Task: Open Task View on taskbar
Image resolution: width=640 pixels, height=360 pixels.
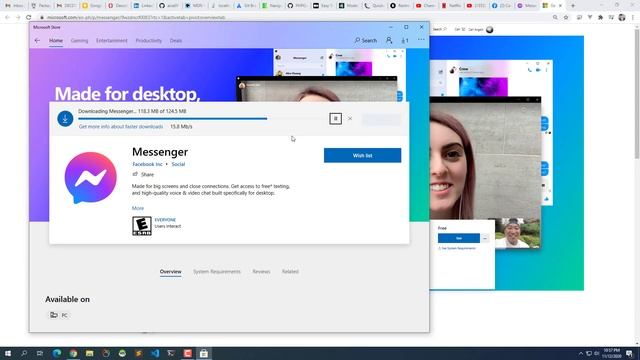Action: pyautogui.click(x=40, y=353)
